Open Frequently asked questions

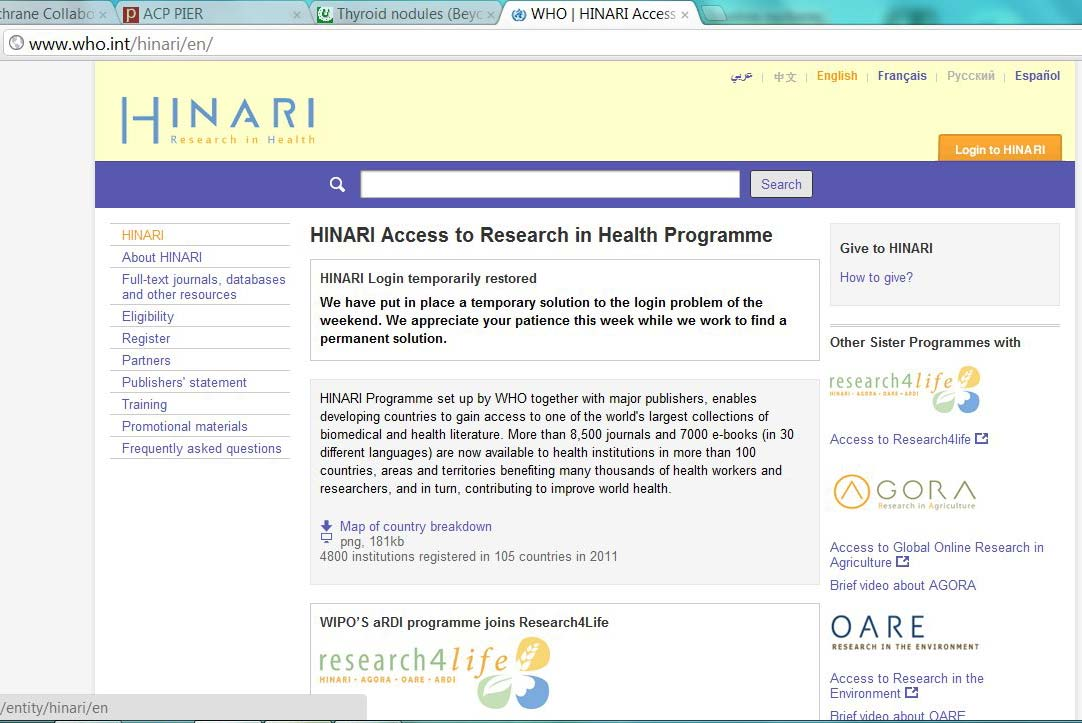(x=200, y=449)
